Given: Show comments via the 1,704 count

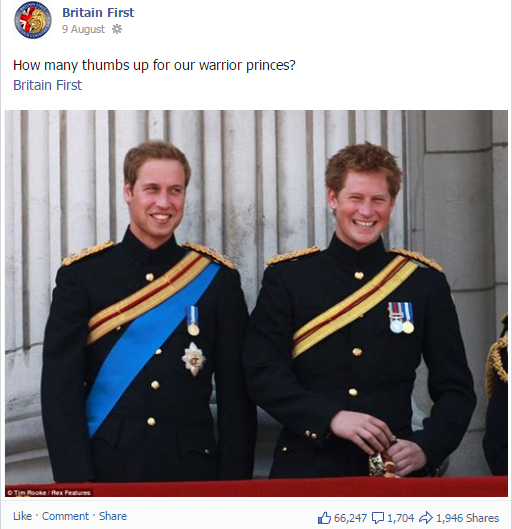Looking at the screenshot, I should point(393,518).
